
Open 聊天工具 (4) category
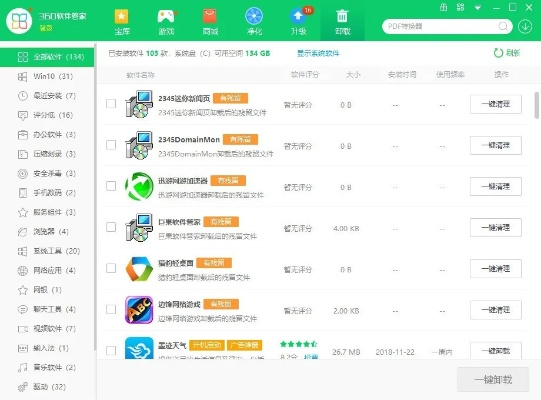tap(47, 309)
